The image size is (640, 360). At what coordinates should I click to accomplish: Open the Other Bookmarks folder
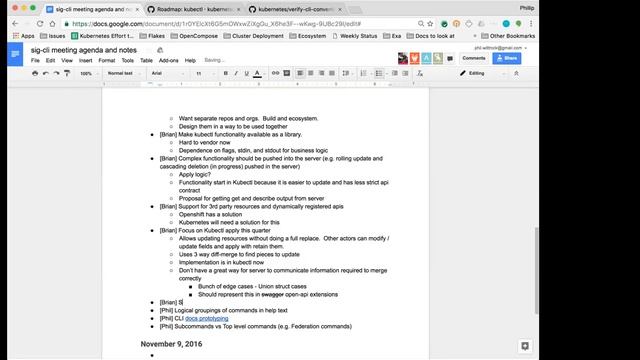508,36
